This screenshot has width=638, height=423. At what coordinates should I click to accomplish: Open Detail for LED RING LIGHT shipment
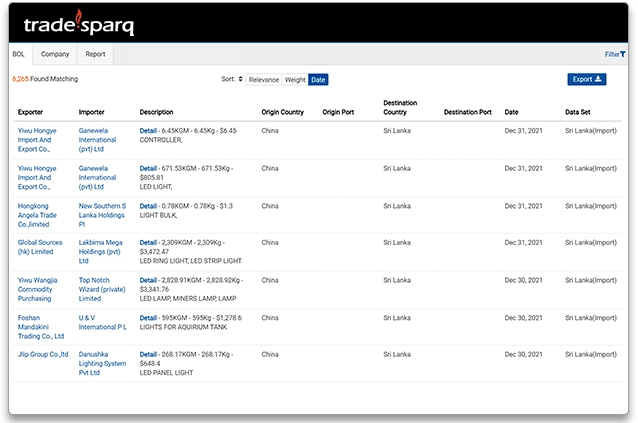coord(148,242)
